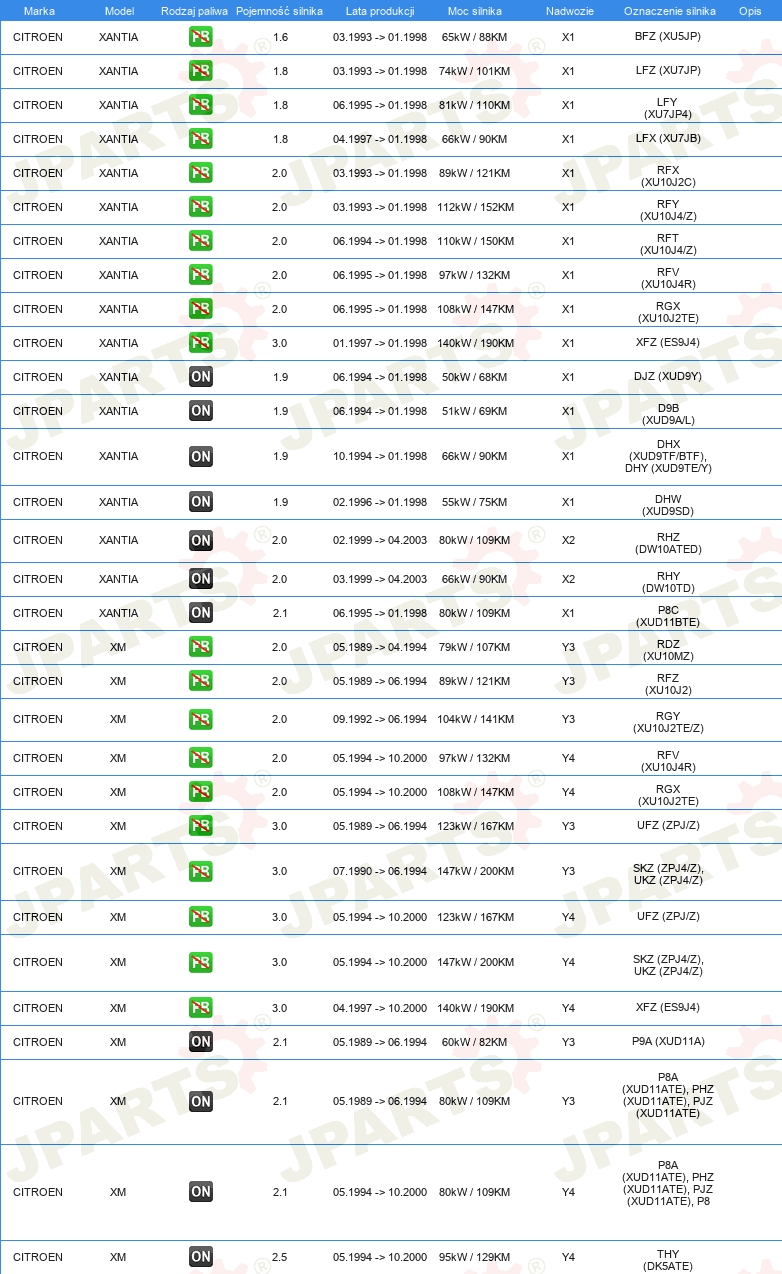782x1274 pixels.
Task: Click the '65kW / 88KM' power cell
Action: coord(474,37)
